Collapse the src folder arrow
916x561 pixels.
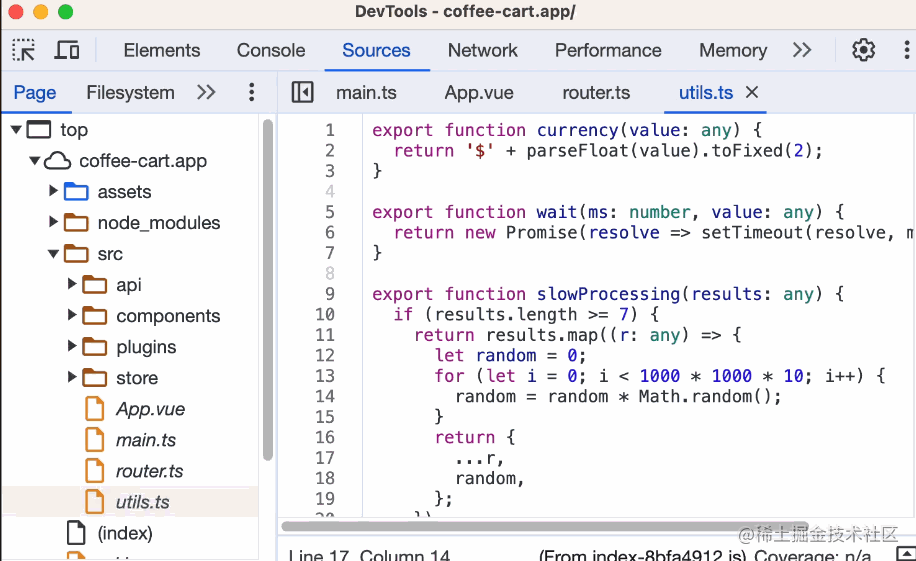pos(53,254)
